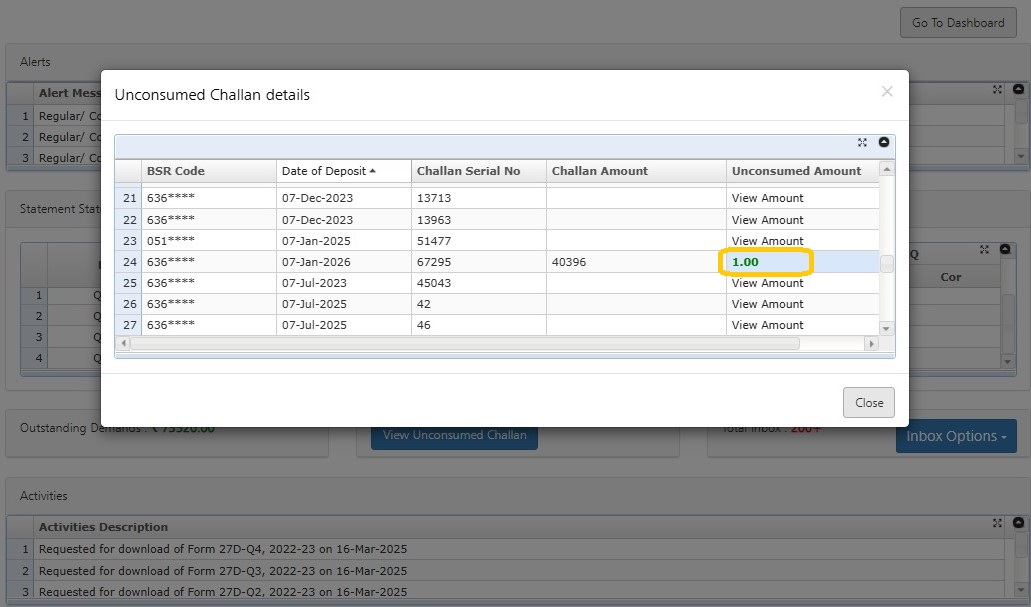Click the challan grid's vertical scroll-up arrow

886,170
